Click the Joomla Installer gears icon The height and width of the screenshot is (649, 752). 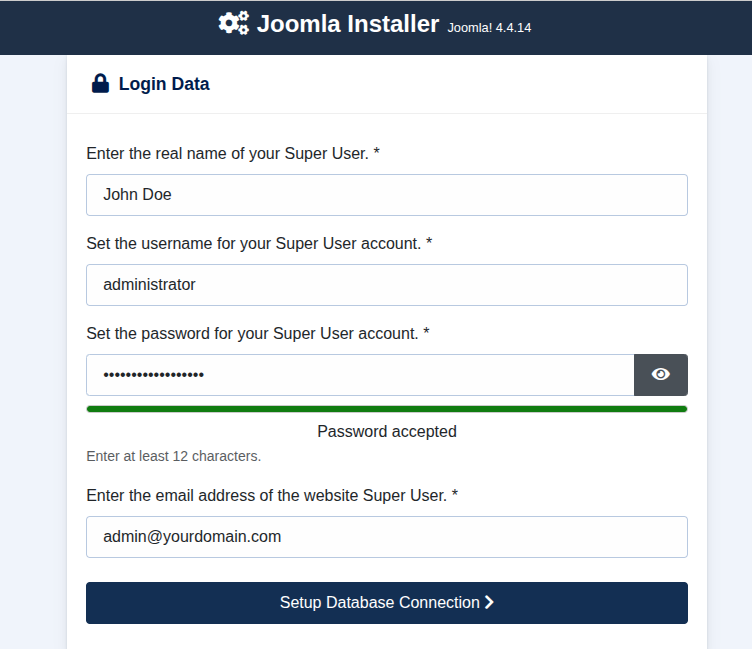click(234, 23)
